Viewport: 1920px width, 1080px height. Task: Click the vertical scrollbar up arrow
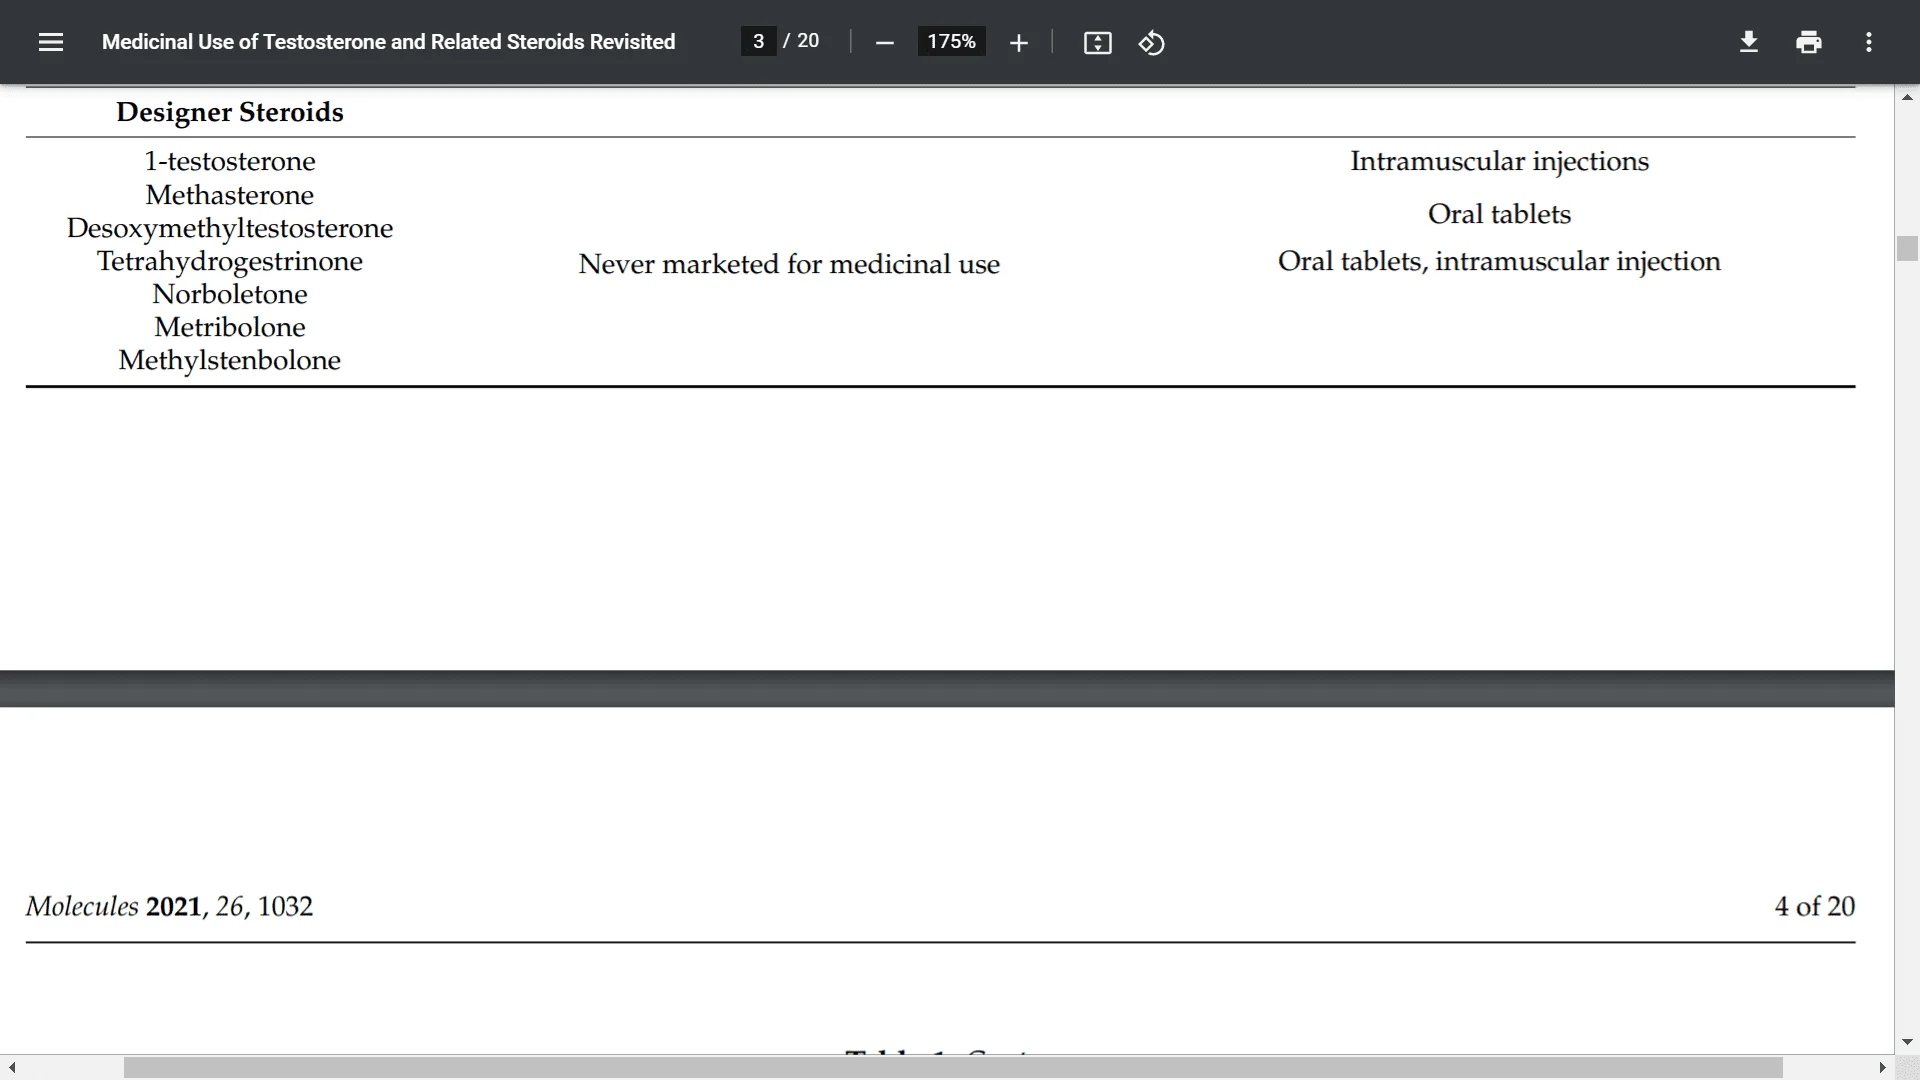1907,97
